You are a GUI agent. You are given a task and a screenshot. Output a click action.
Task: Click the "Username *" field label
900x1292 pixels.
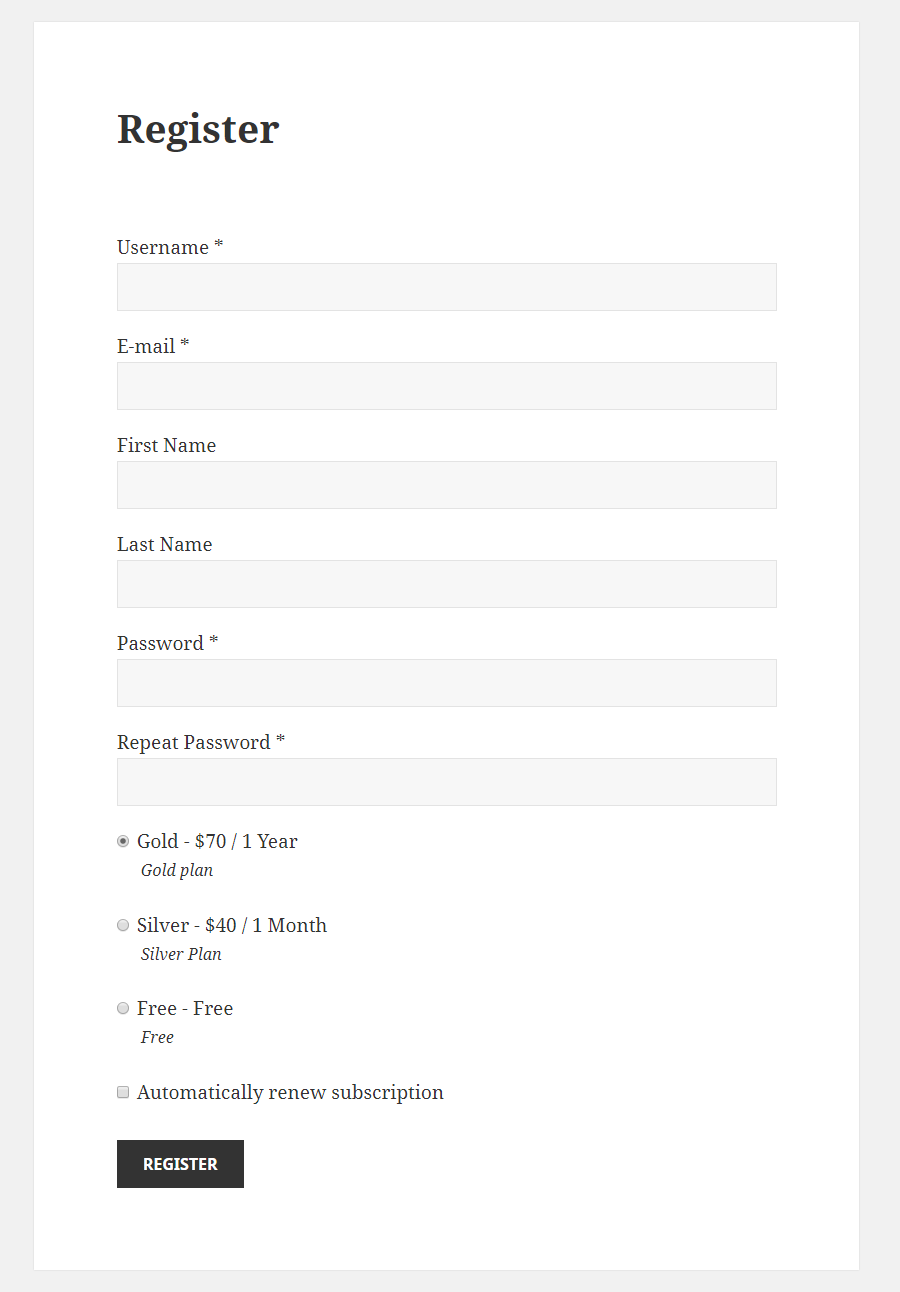point(169,247)
